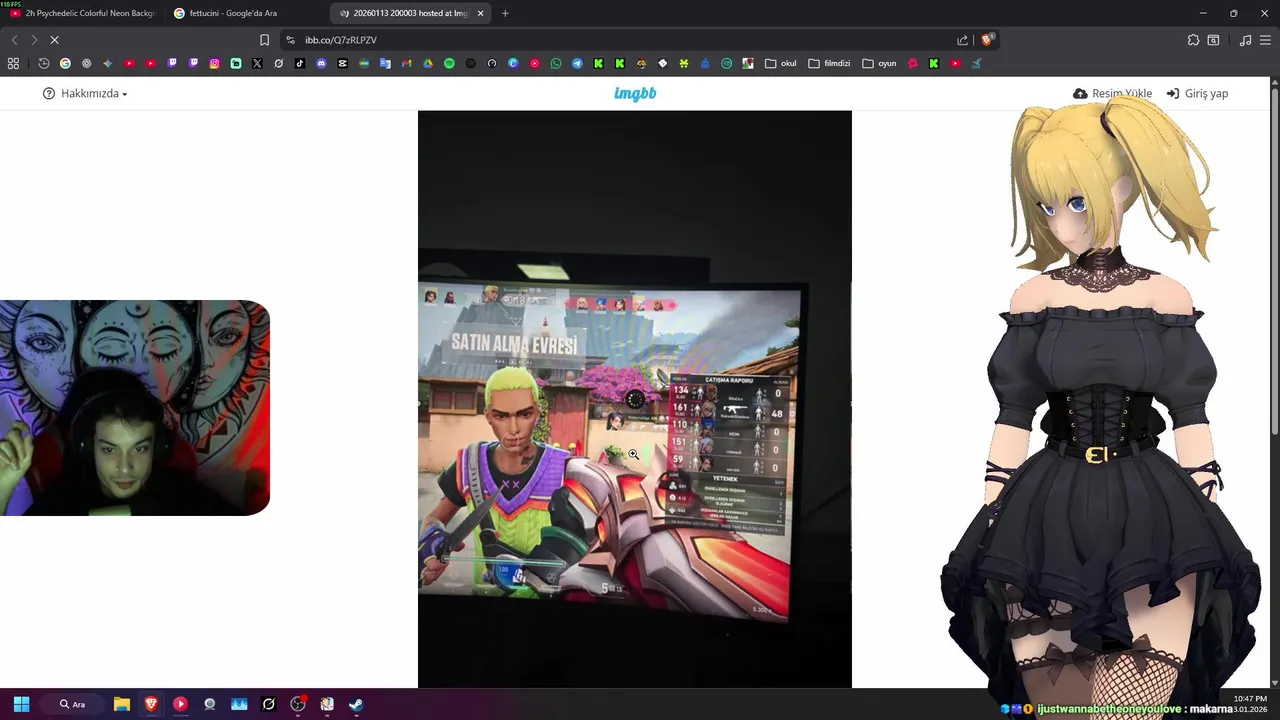This screenshot has width=1280, height=720.
Task: Expand the okul bookmarks folder
Action: coord(781,63)
